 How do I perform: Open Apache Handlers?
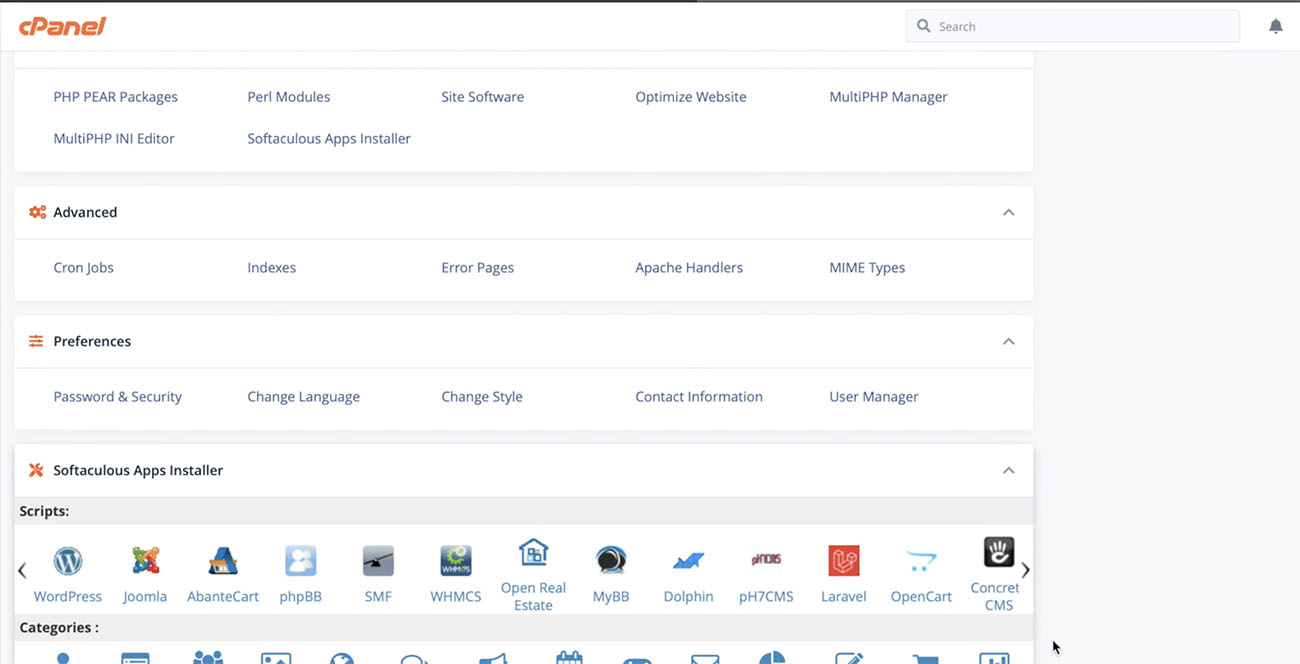coord(689,268)
